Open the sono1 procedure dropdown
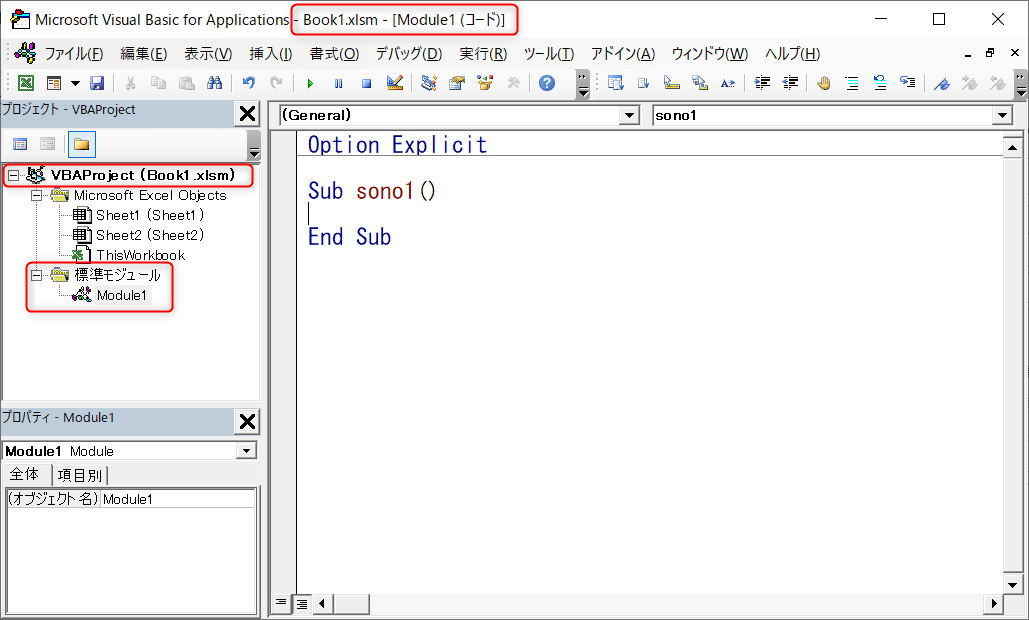Image resolution: width=1029 pixels, height=620 pixels. point(1002,115)
